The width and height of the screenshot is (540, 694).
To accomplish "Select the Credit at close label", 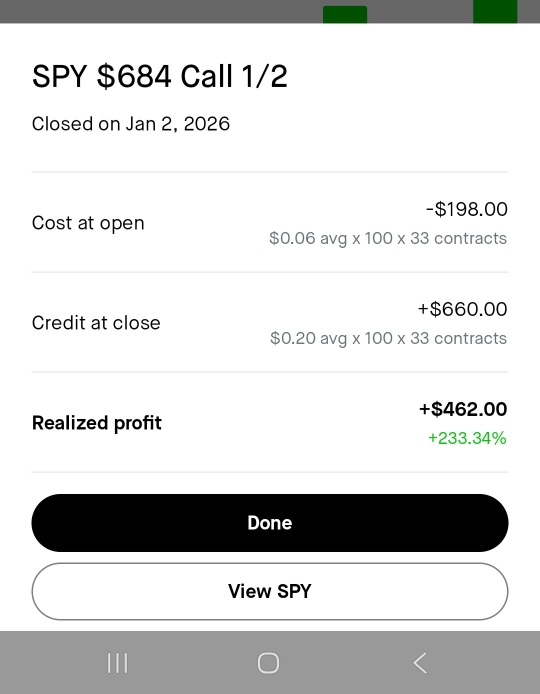I will click(x=96, y=323).
